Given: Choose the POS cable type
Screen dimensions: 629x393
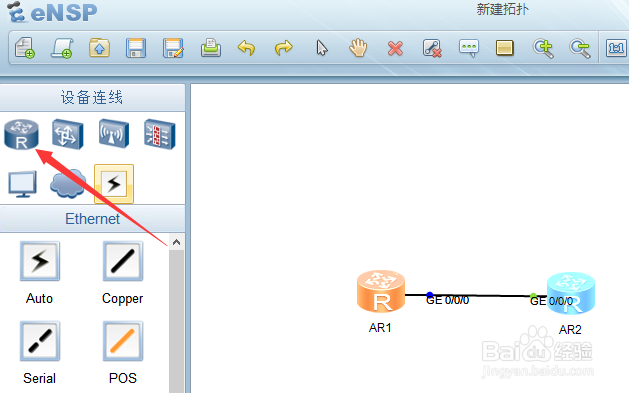Looking at the screenshot, I should coord(123,341).
